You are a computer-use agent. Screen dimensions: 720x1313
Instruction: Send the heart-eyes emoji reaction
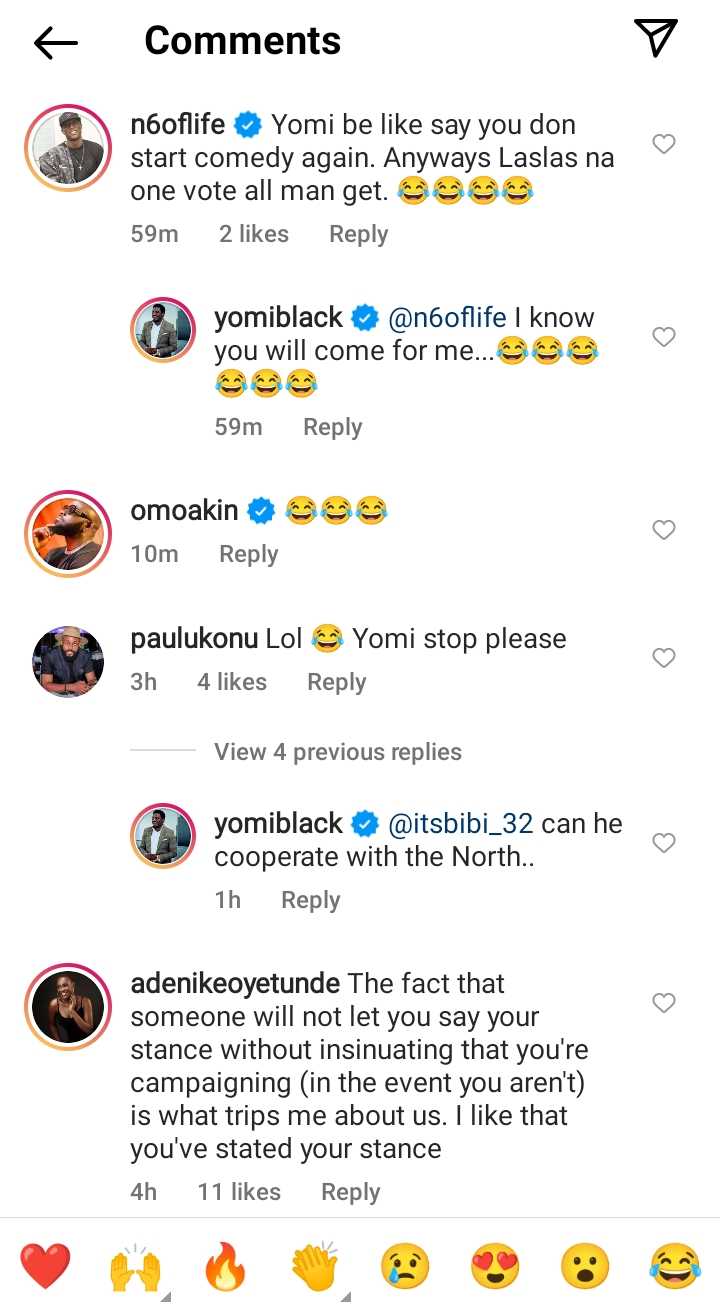[495, 1266]
